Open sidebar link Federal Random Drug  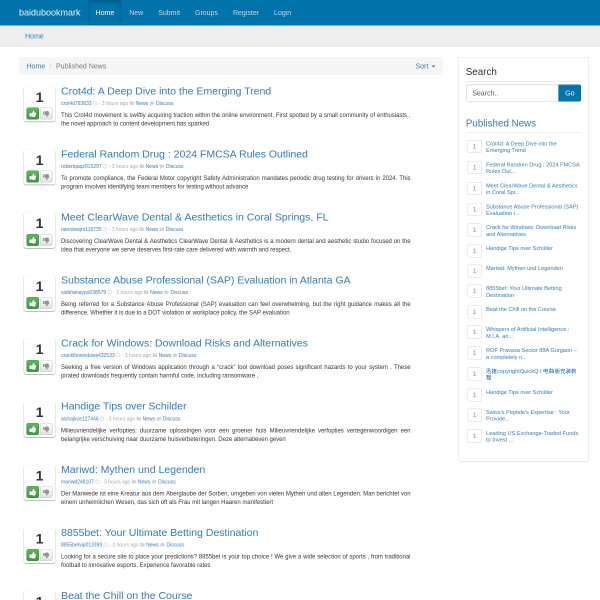[x=533, y=168]
